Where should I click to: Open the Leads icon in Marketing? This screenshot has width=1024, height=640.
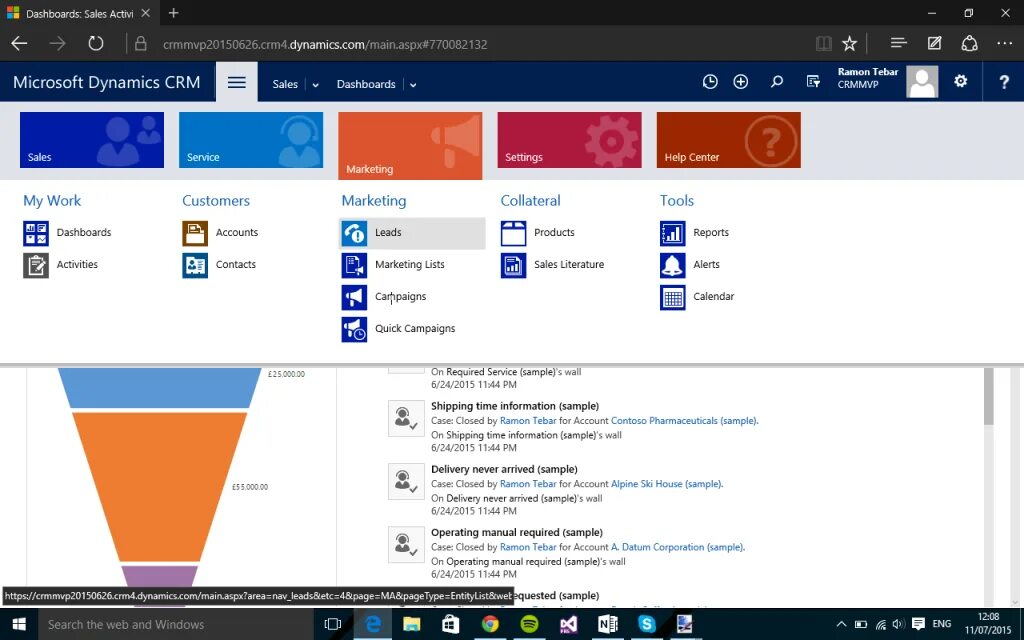(355, 233)
